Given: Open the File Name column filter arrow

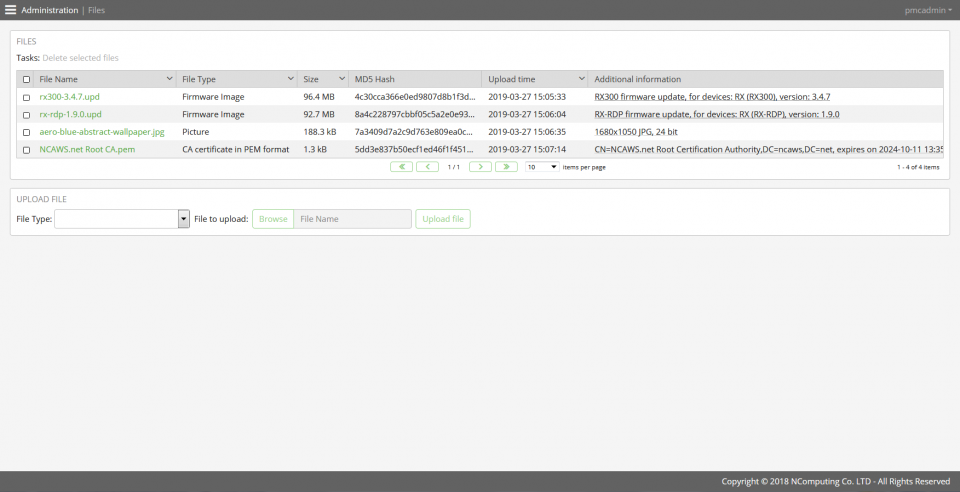Looking at the screenshot, I should (166, 79).
